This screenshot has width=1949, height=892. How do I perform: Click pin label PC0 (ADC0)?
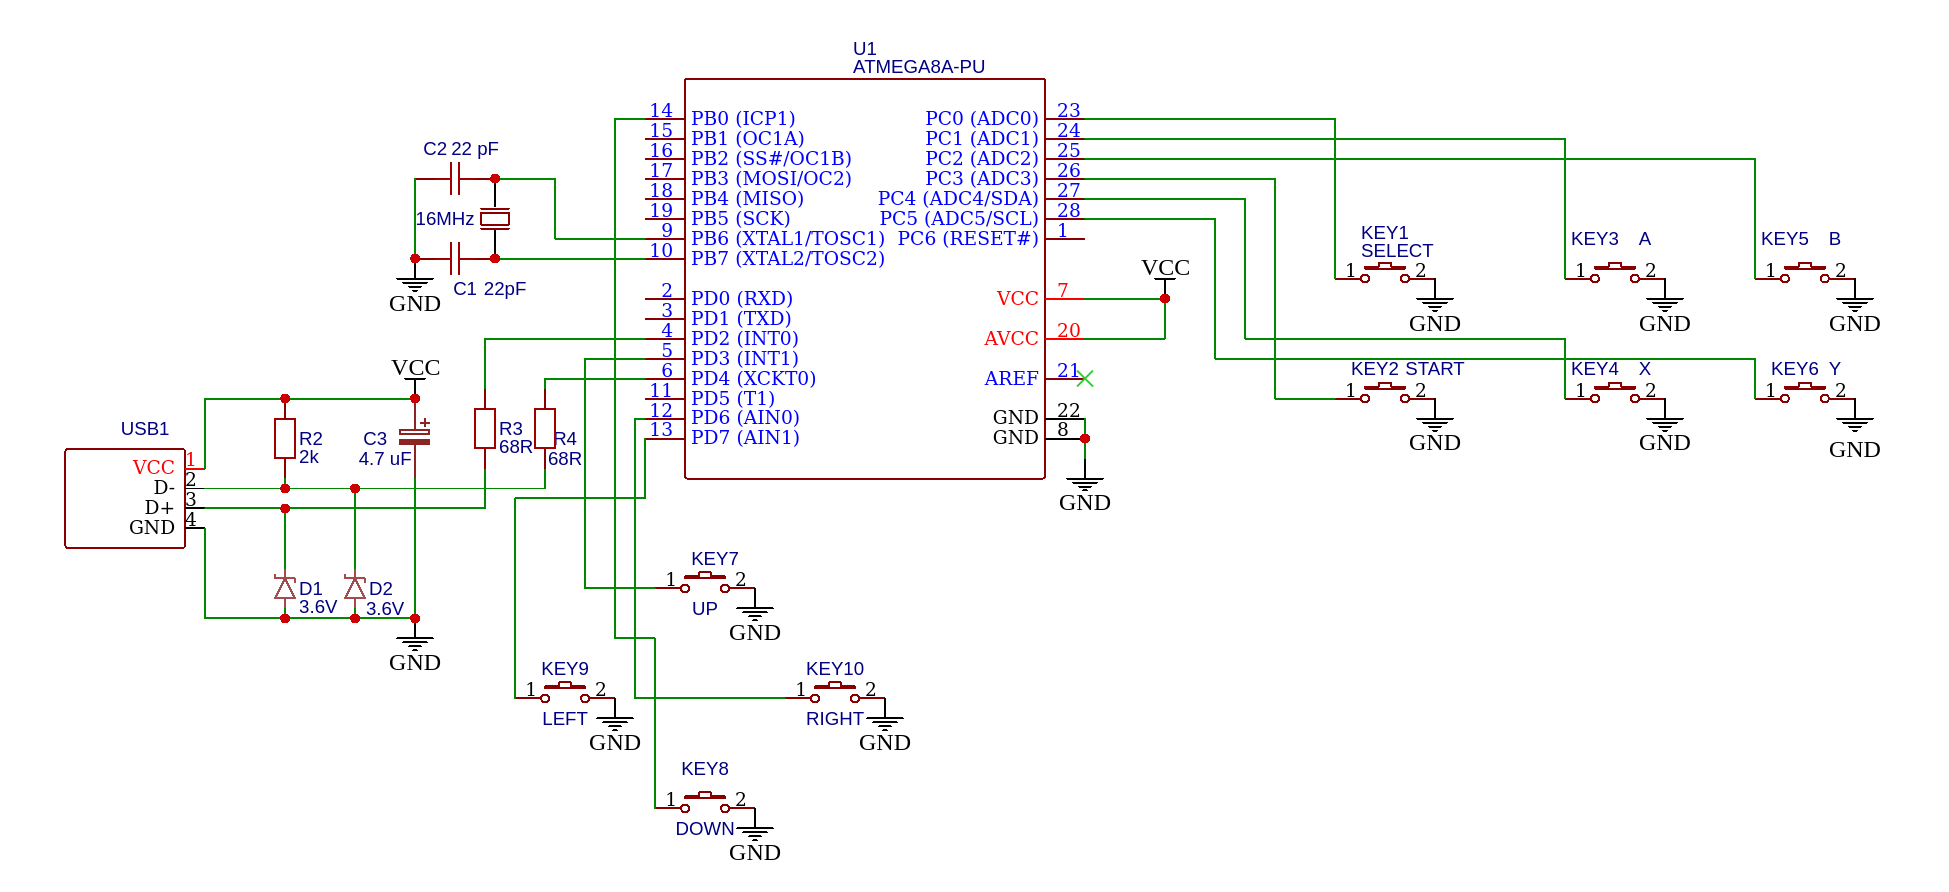pos(982,119)
